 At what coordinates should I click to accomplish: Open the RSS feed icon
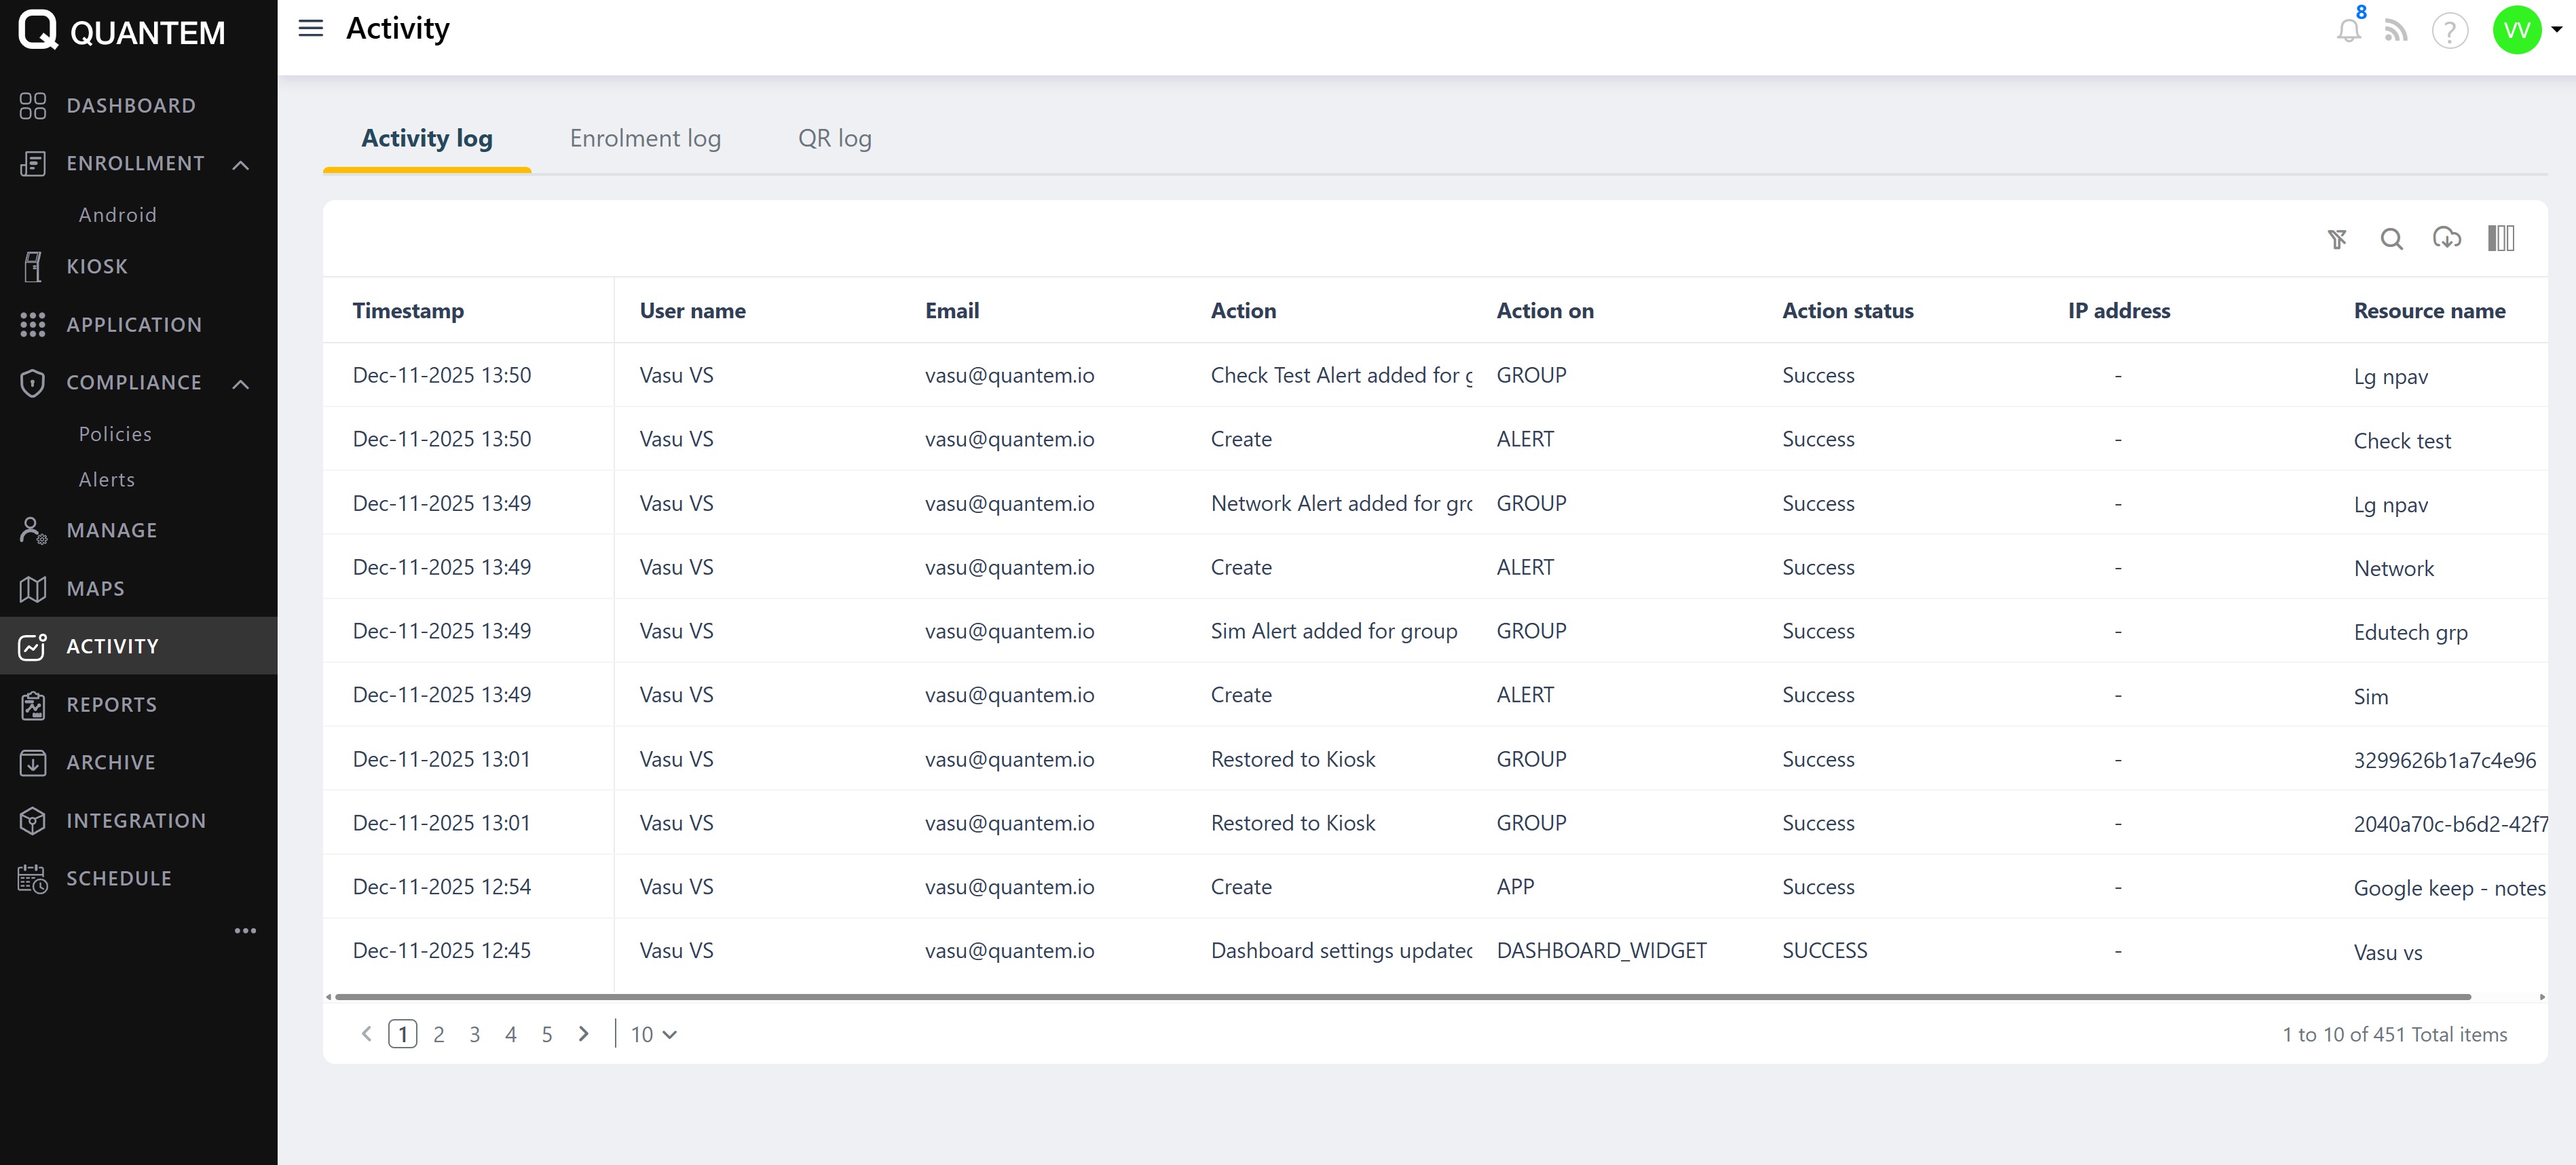[x=2396, y=31]
